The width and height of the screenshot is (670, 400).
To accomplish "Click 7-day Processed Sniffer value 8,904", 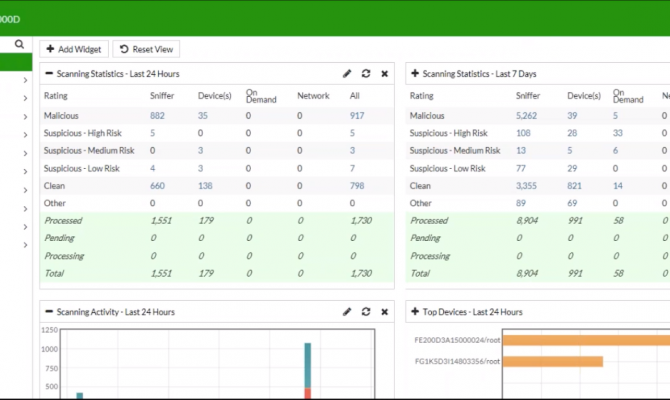I will (527, 221).
